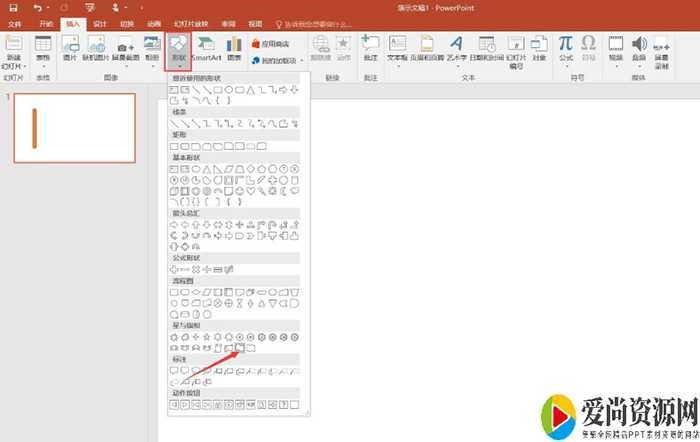The image size is (700, 442).
Task: Insert a 公式 (Equation) with the pi icon
Action: (565, 50)
